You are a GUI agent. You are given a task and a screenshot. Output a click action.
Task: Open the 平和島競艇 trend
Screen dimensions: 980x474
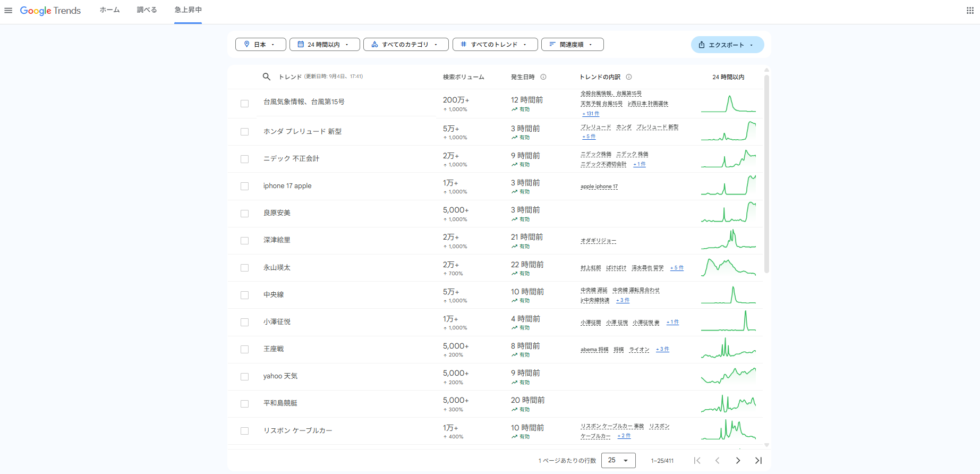click(x=280, y=403)
